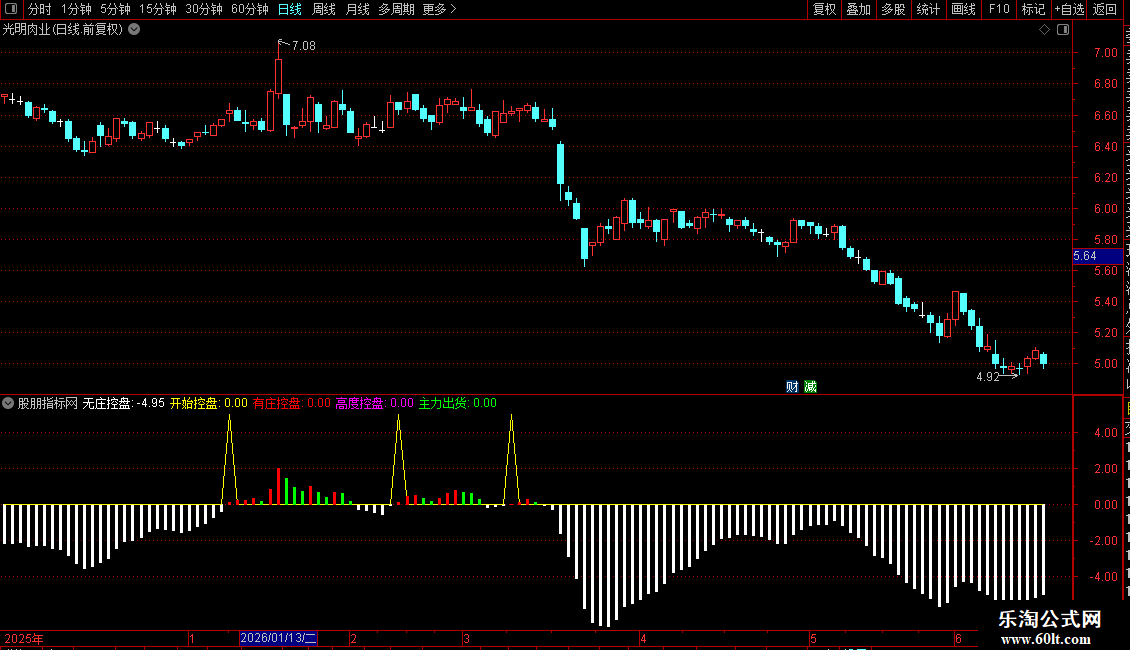Open the 统计 statistics tool
The width and height of the screenshot is (1130, 650).
click(927, 9)
